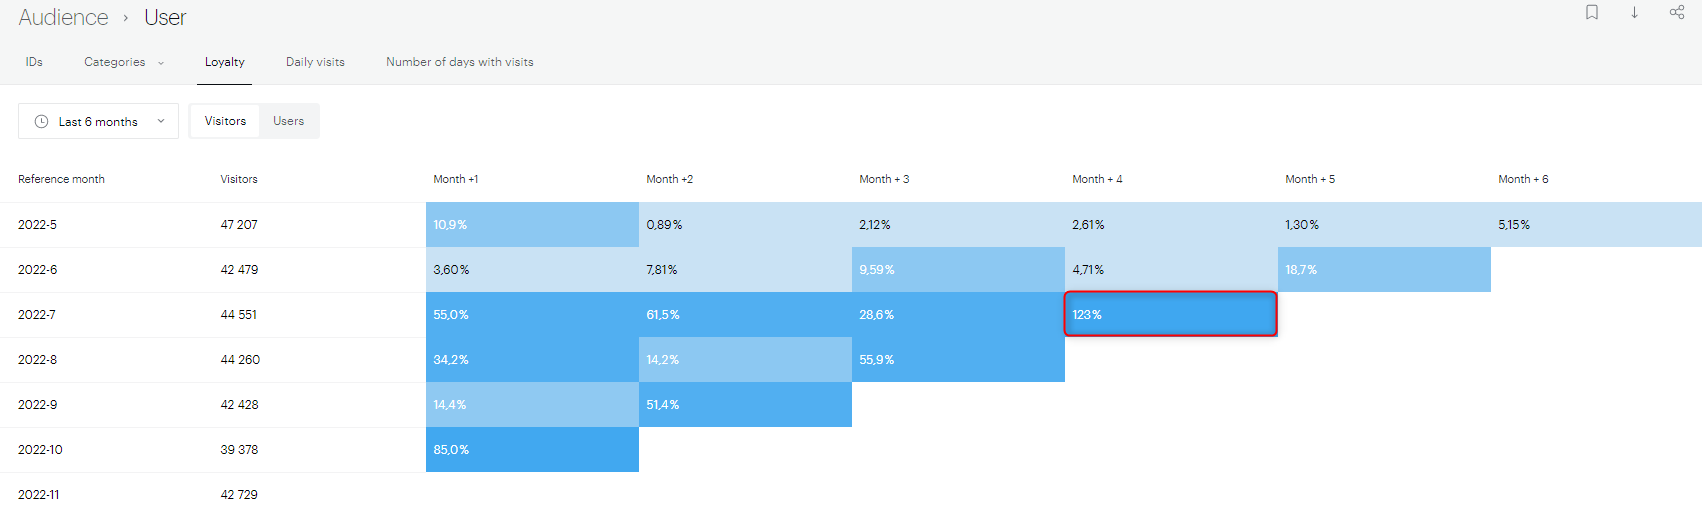The height and width of the screenshot is (516, 1702).
Task: Expand the Categories tab dropdown
Action: click(124, 62)
